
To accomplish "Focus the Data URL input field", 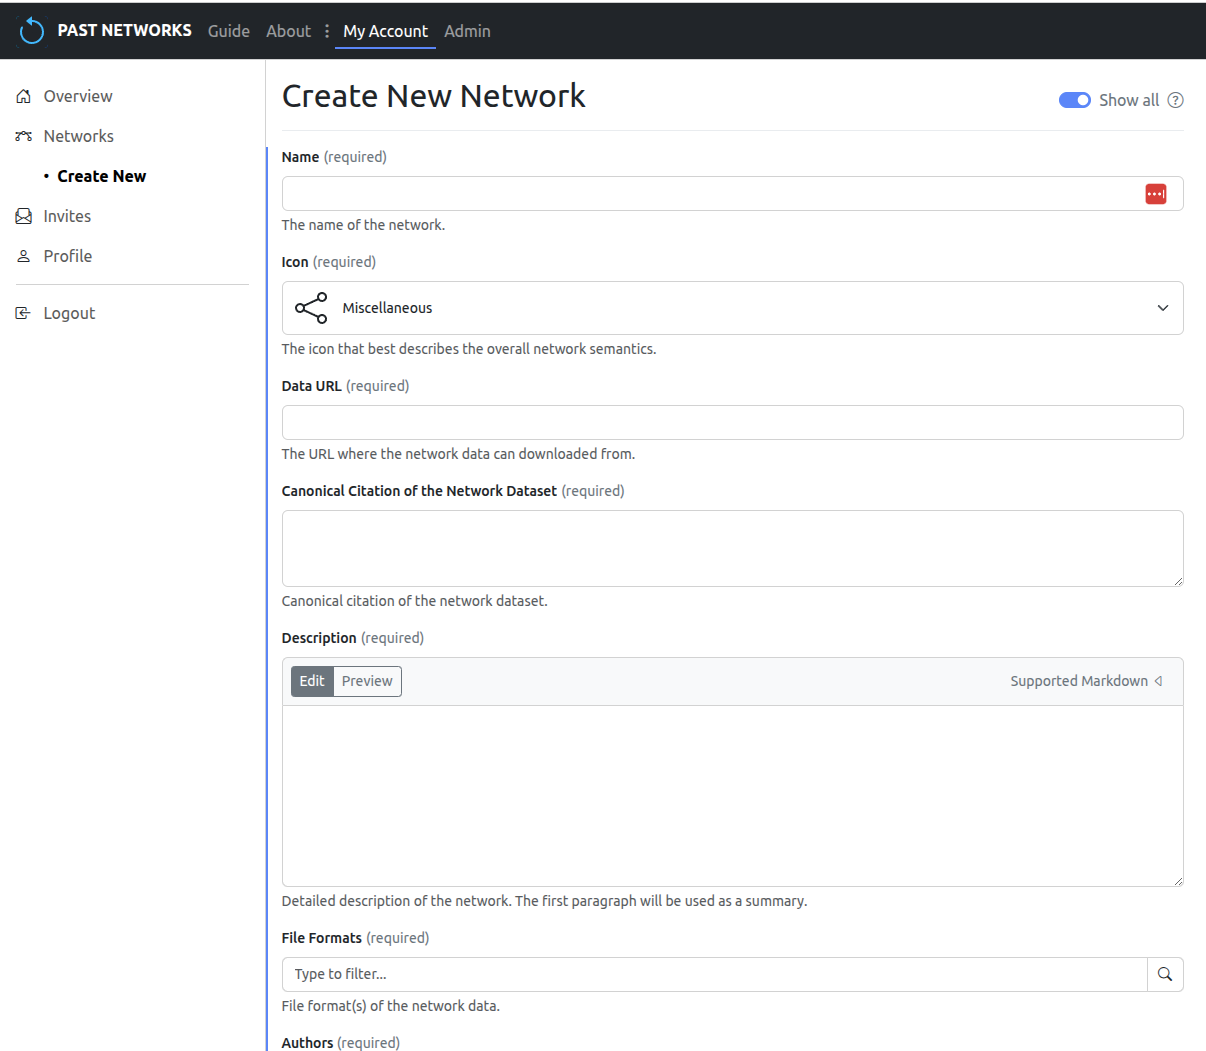I will tap(732, 423).
